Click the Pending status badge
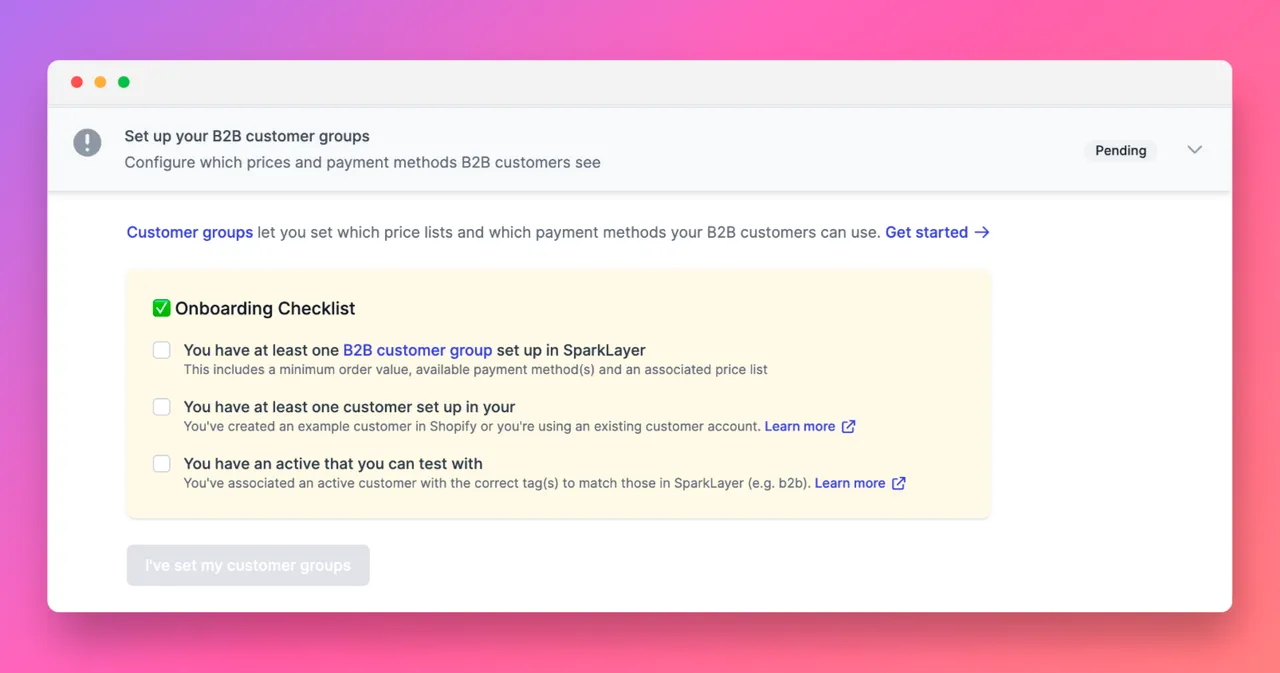1280x673 pixels. (x=1120, y=151)
